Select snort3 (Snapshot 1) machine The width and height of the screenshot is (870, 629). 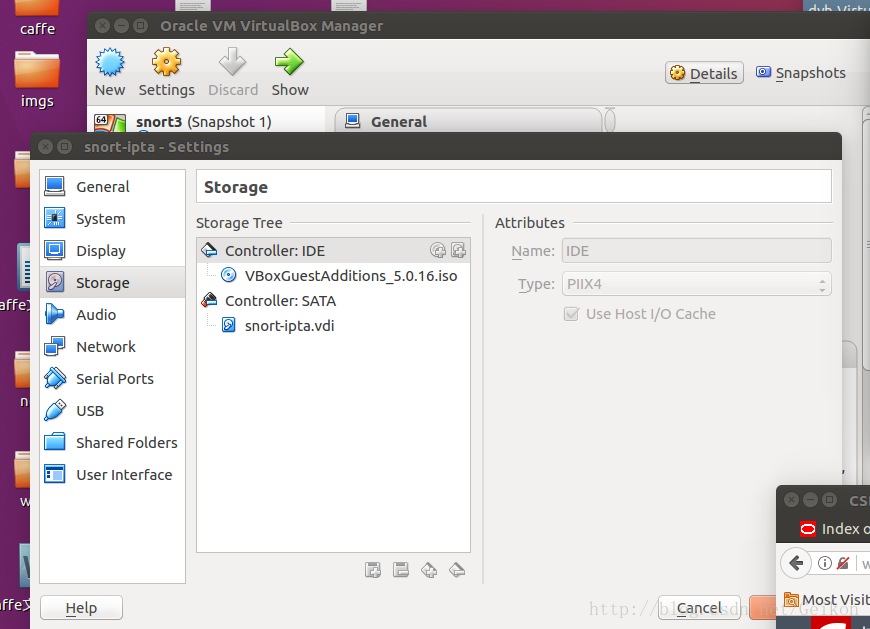[x=206, y=121]
